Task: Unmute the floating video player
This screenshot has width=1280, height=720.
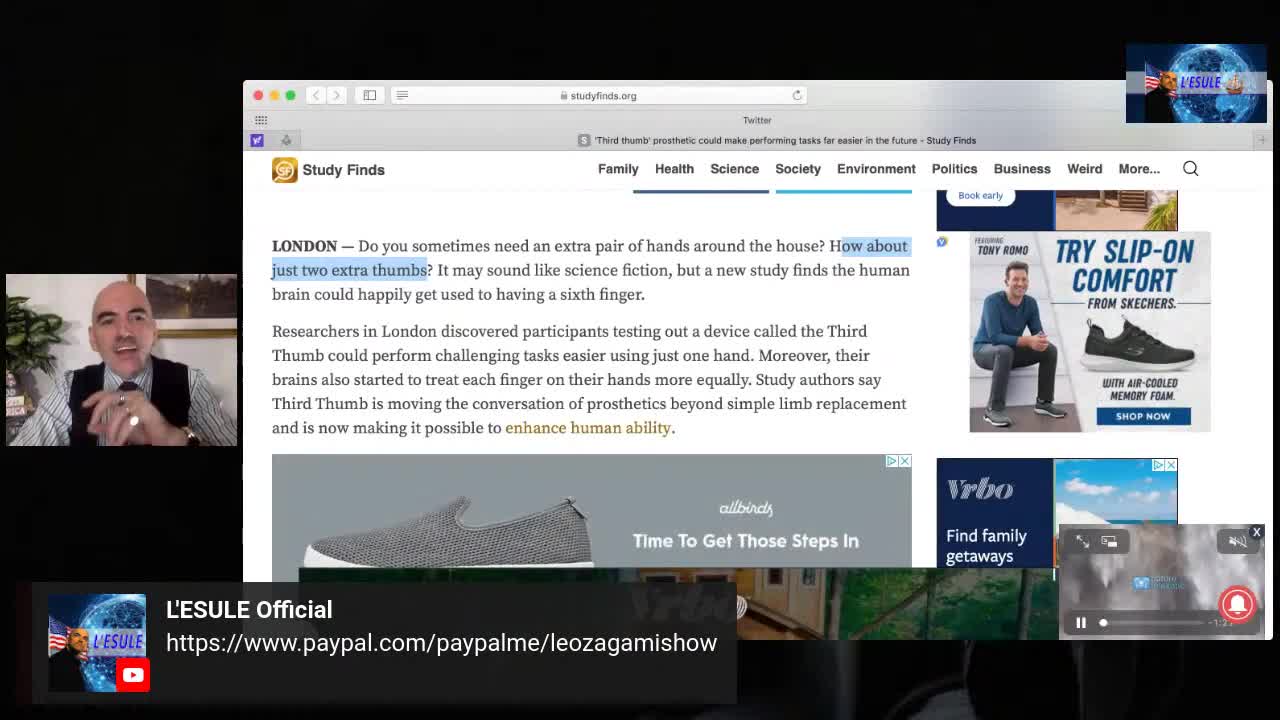Action: tap(1237, 541)
